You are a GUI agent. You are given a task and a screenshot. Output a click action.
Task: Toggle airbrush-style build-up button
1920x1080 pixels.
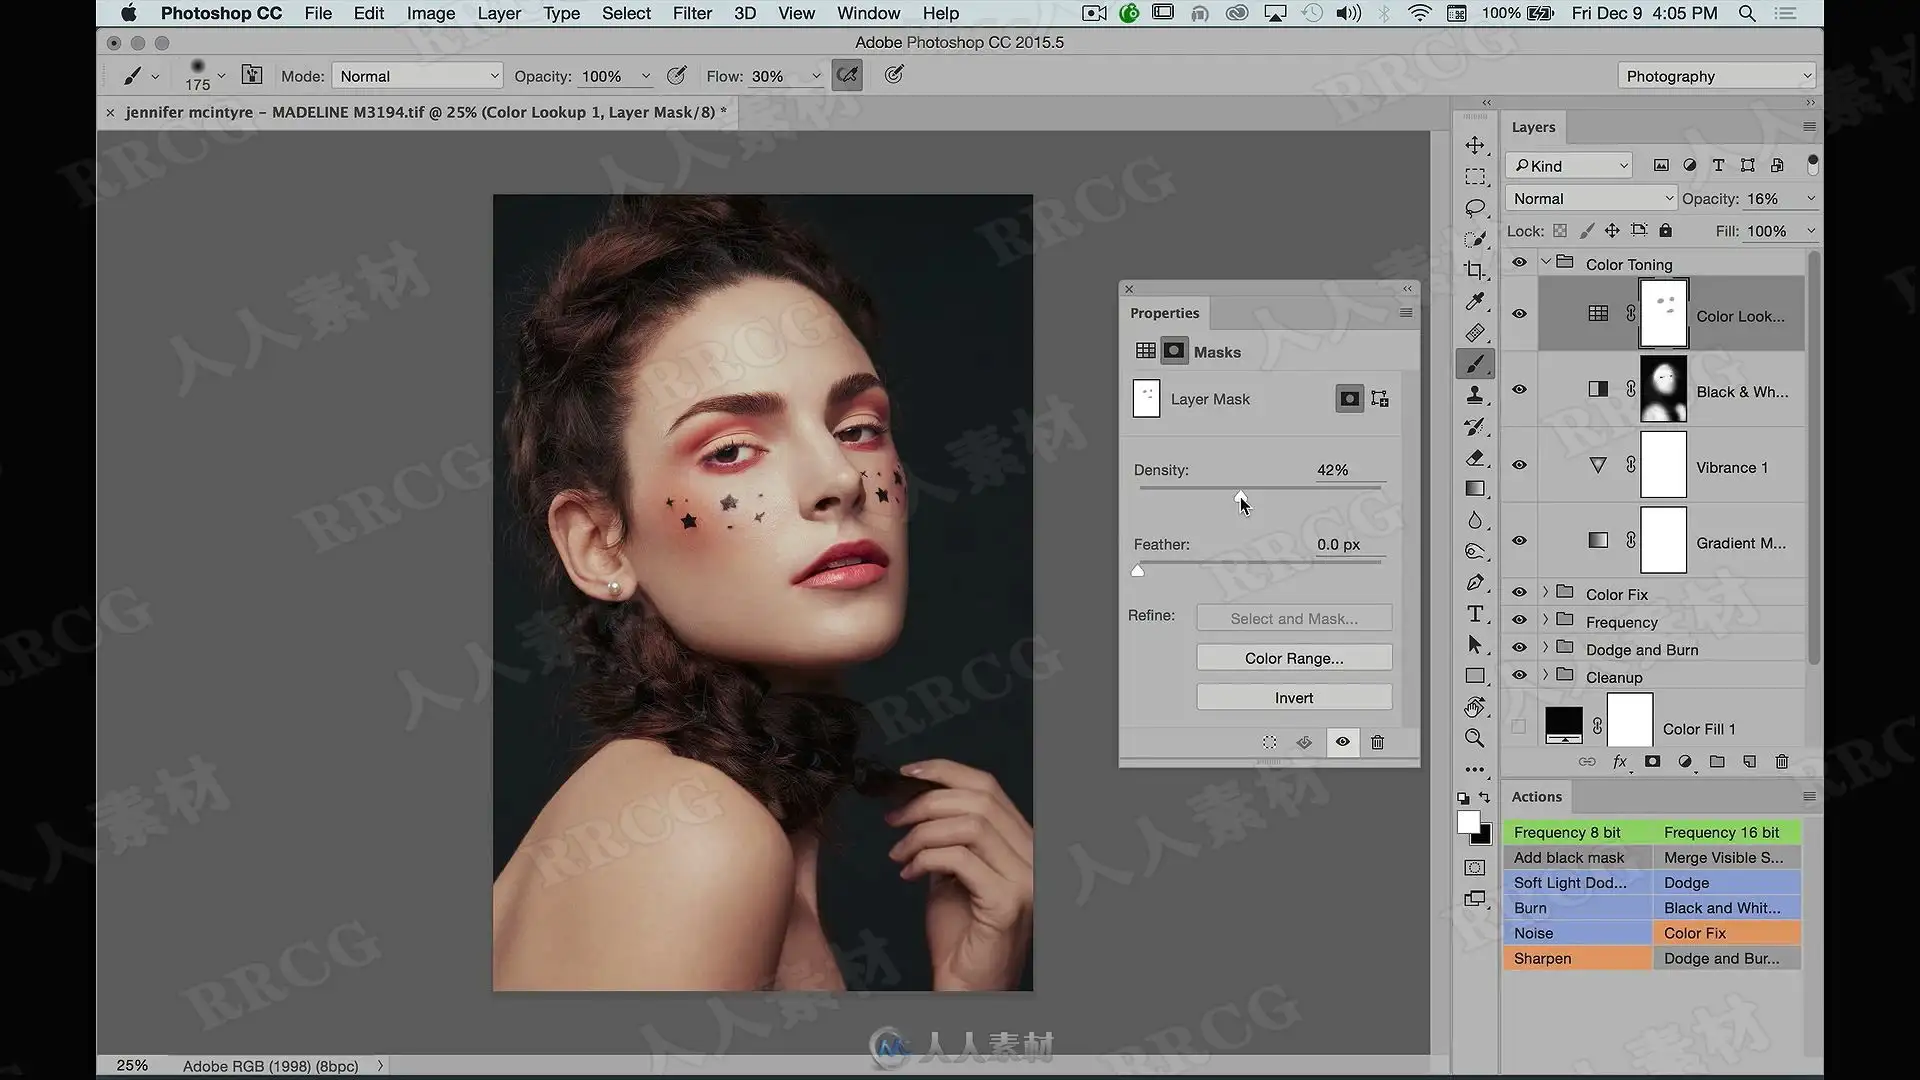tap(847, 75)
